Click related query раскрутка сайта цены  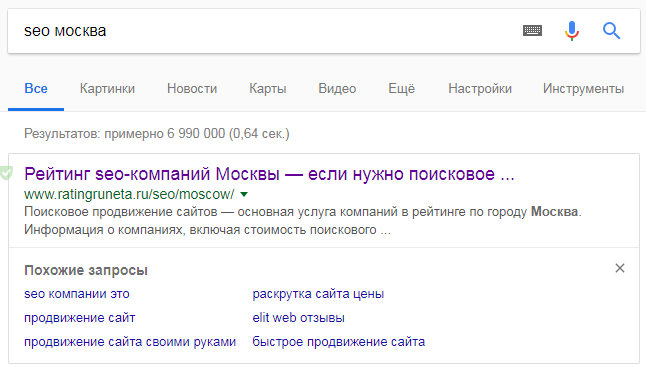point(318,294)
